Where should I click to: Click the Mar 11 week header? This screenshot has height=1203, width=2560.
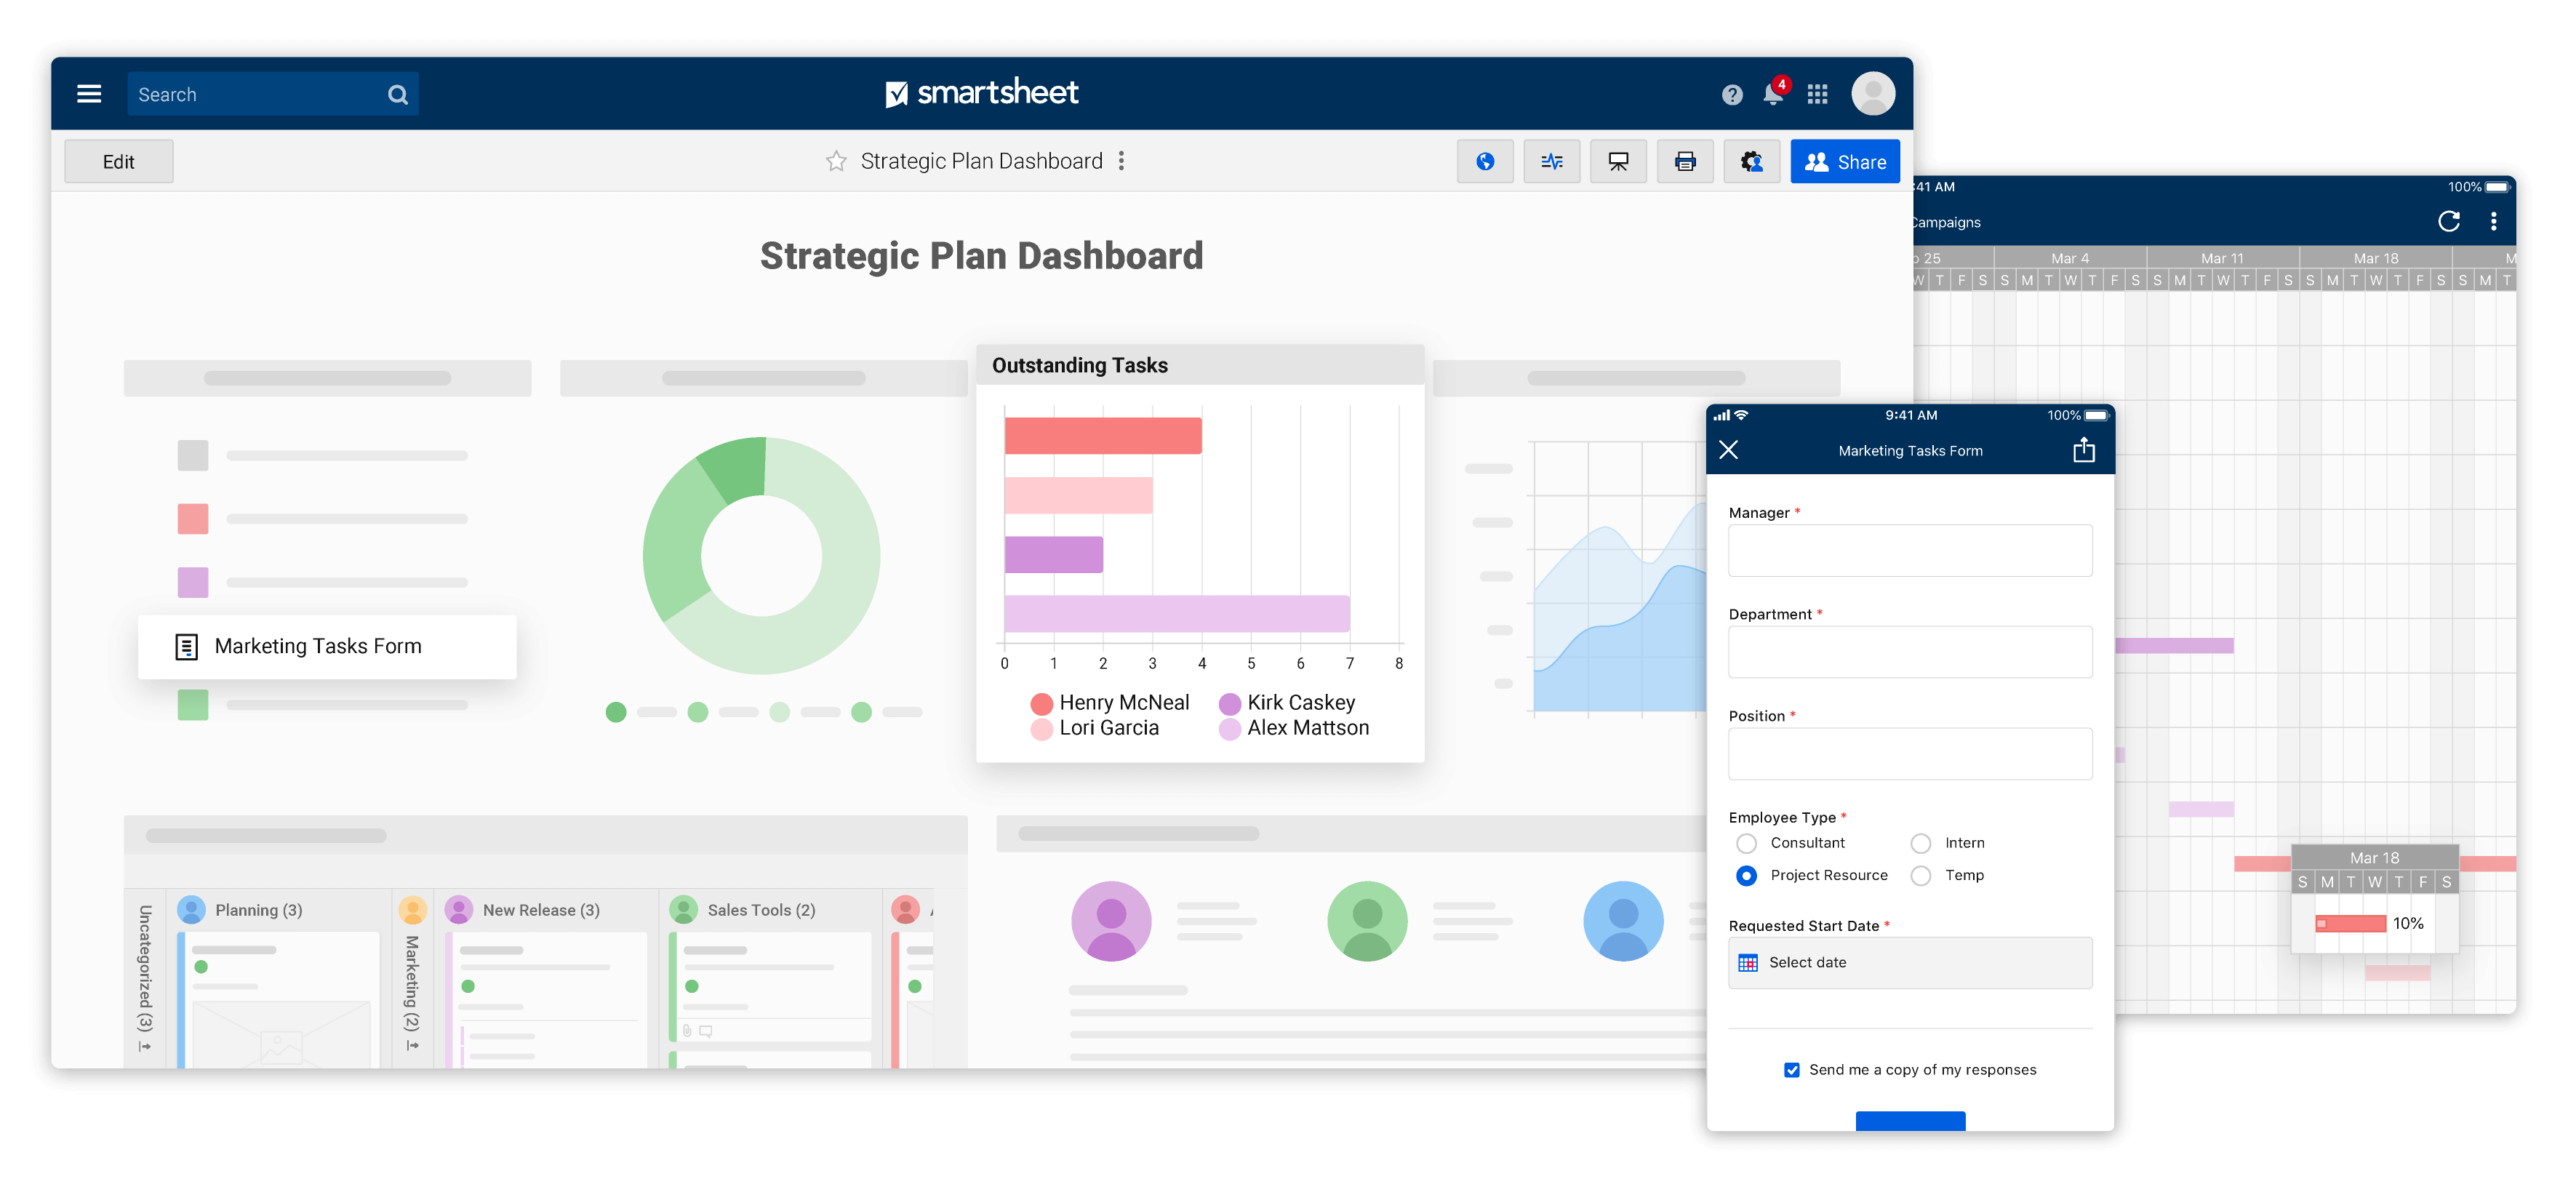coord(2221,258)
